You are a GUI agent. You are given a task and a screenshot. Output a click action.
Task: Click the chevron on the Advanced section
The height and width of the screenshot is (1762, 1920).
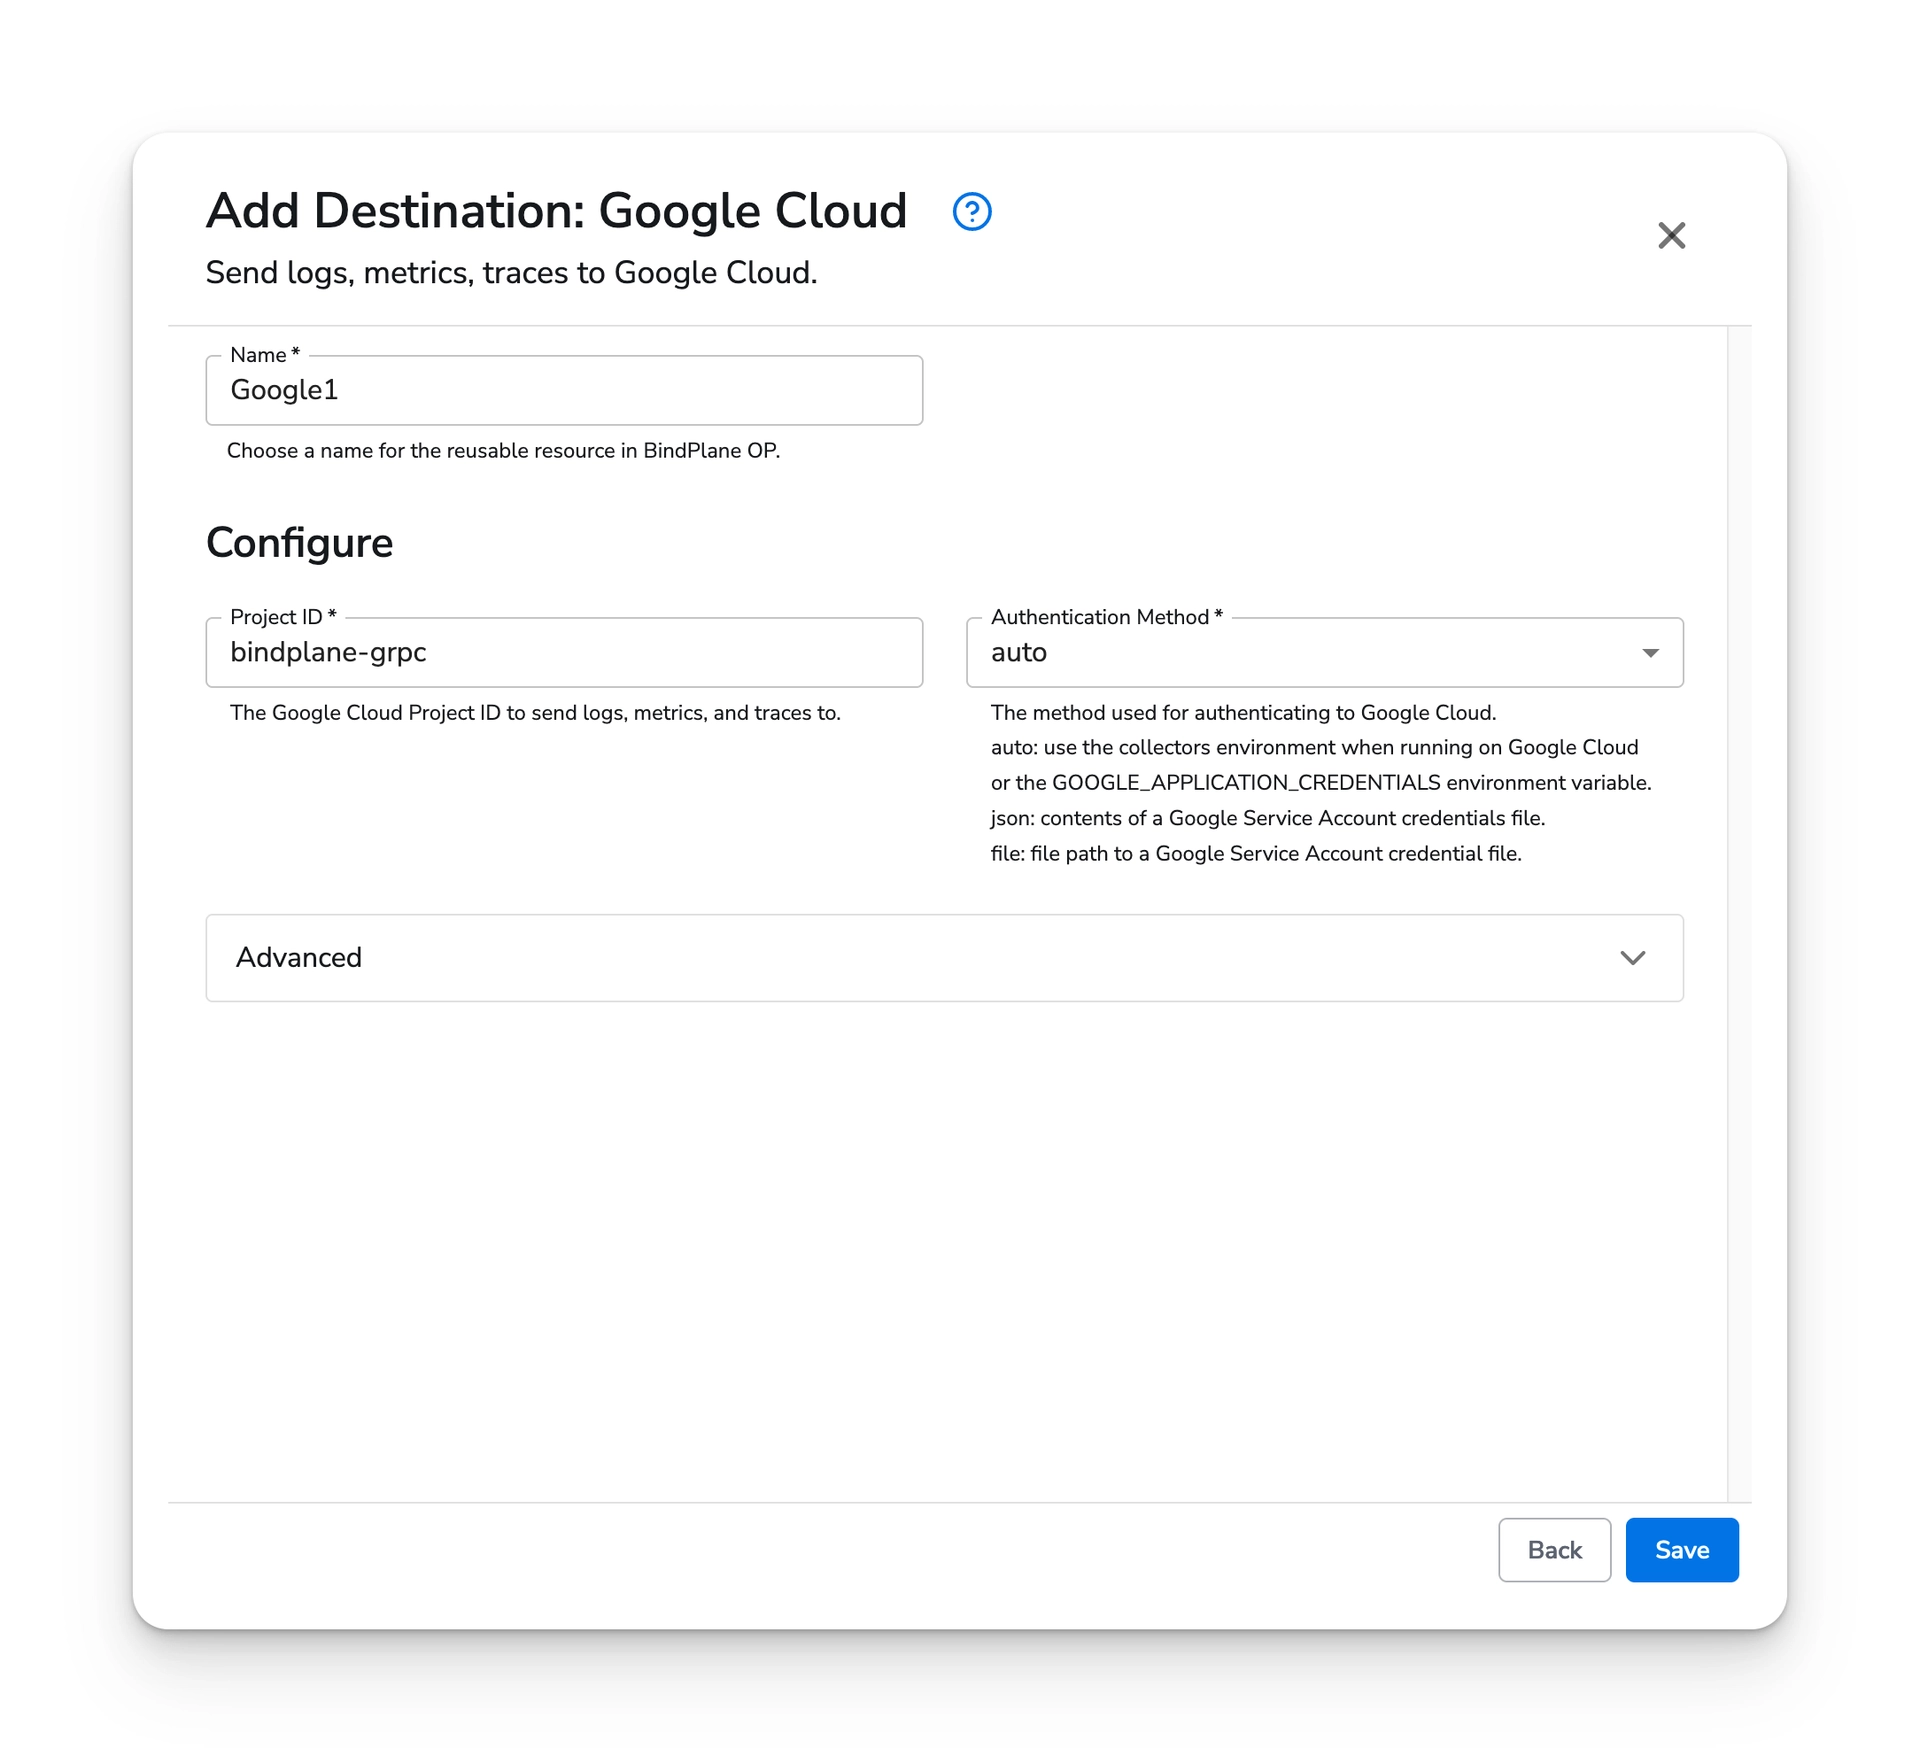1632,958
